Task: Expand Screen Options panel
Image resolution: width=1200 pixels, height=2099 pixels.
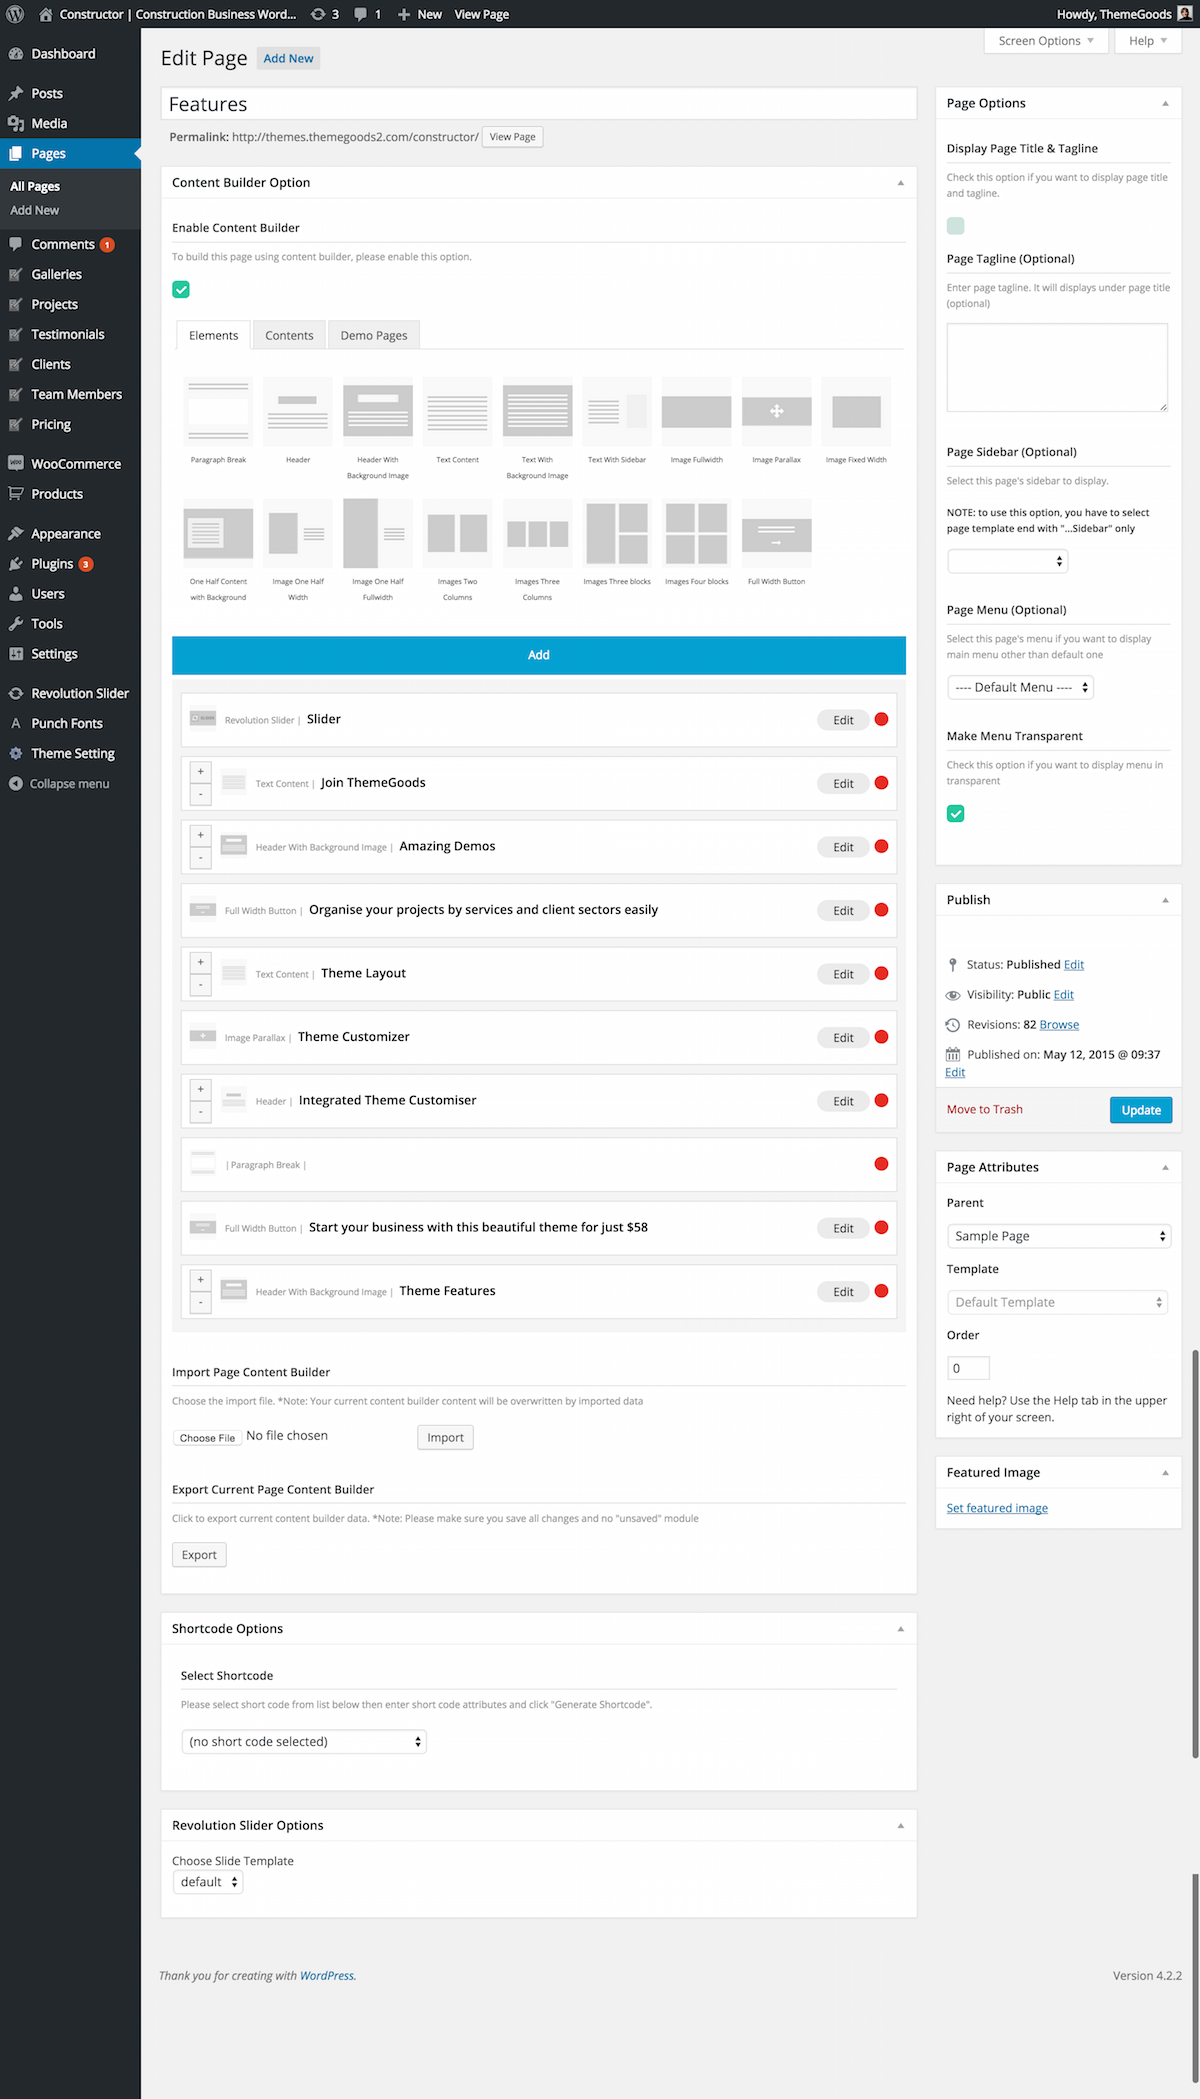Action: (x=1045, y=41)
